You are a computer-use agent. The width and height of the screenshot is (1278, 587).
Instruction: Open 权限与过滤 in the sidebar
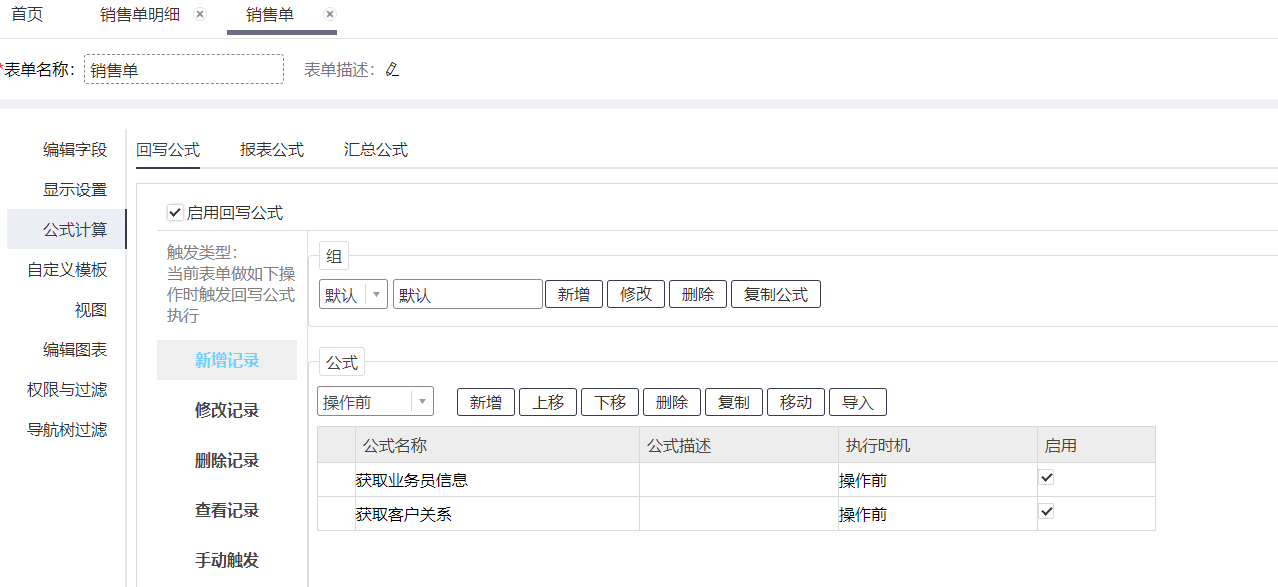pos(67,389)
